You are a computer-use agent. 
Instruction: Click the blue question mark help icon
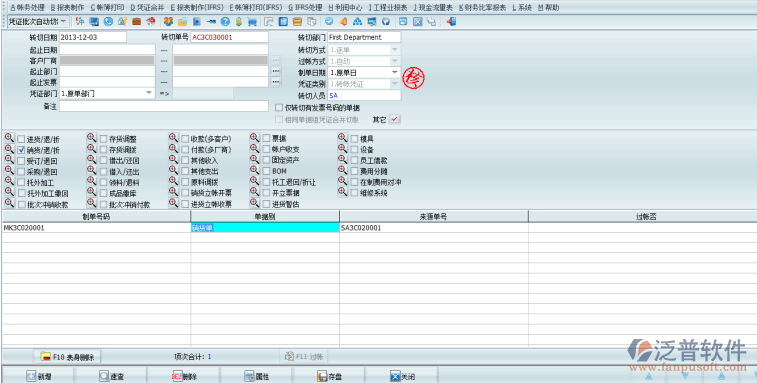click(225, 22)
